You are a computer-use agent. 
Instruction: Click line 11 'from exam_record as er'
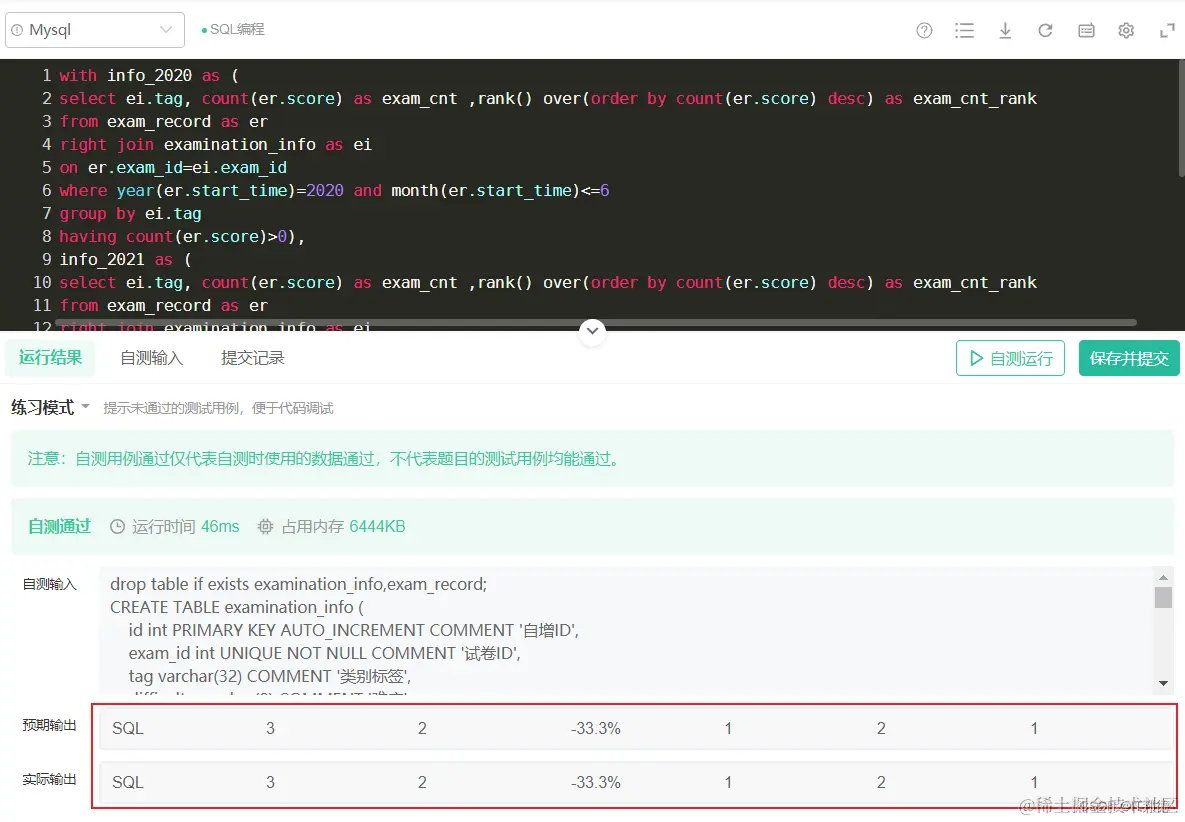coord(163,305)
